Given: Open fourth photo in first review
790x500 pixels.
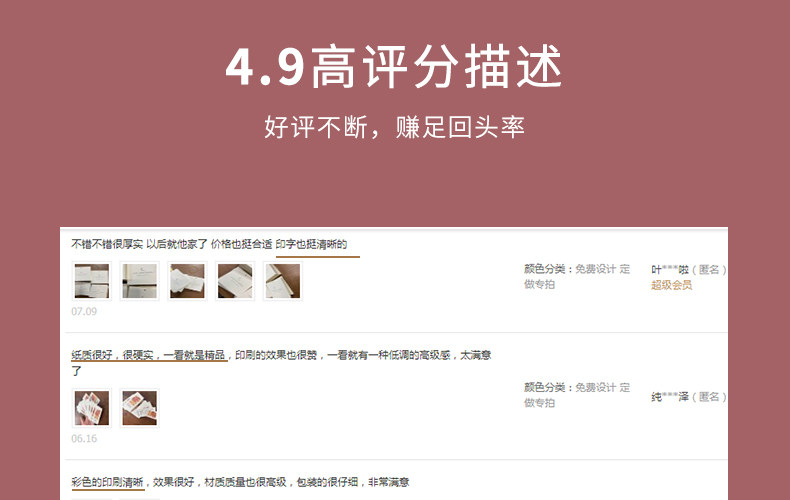Looking at the screenshot, I should pos(235,281).
